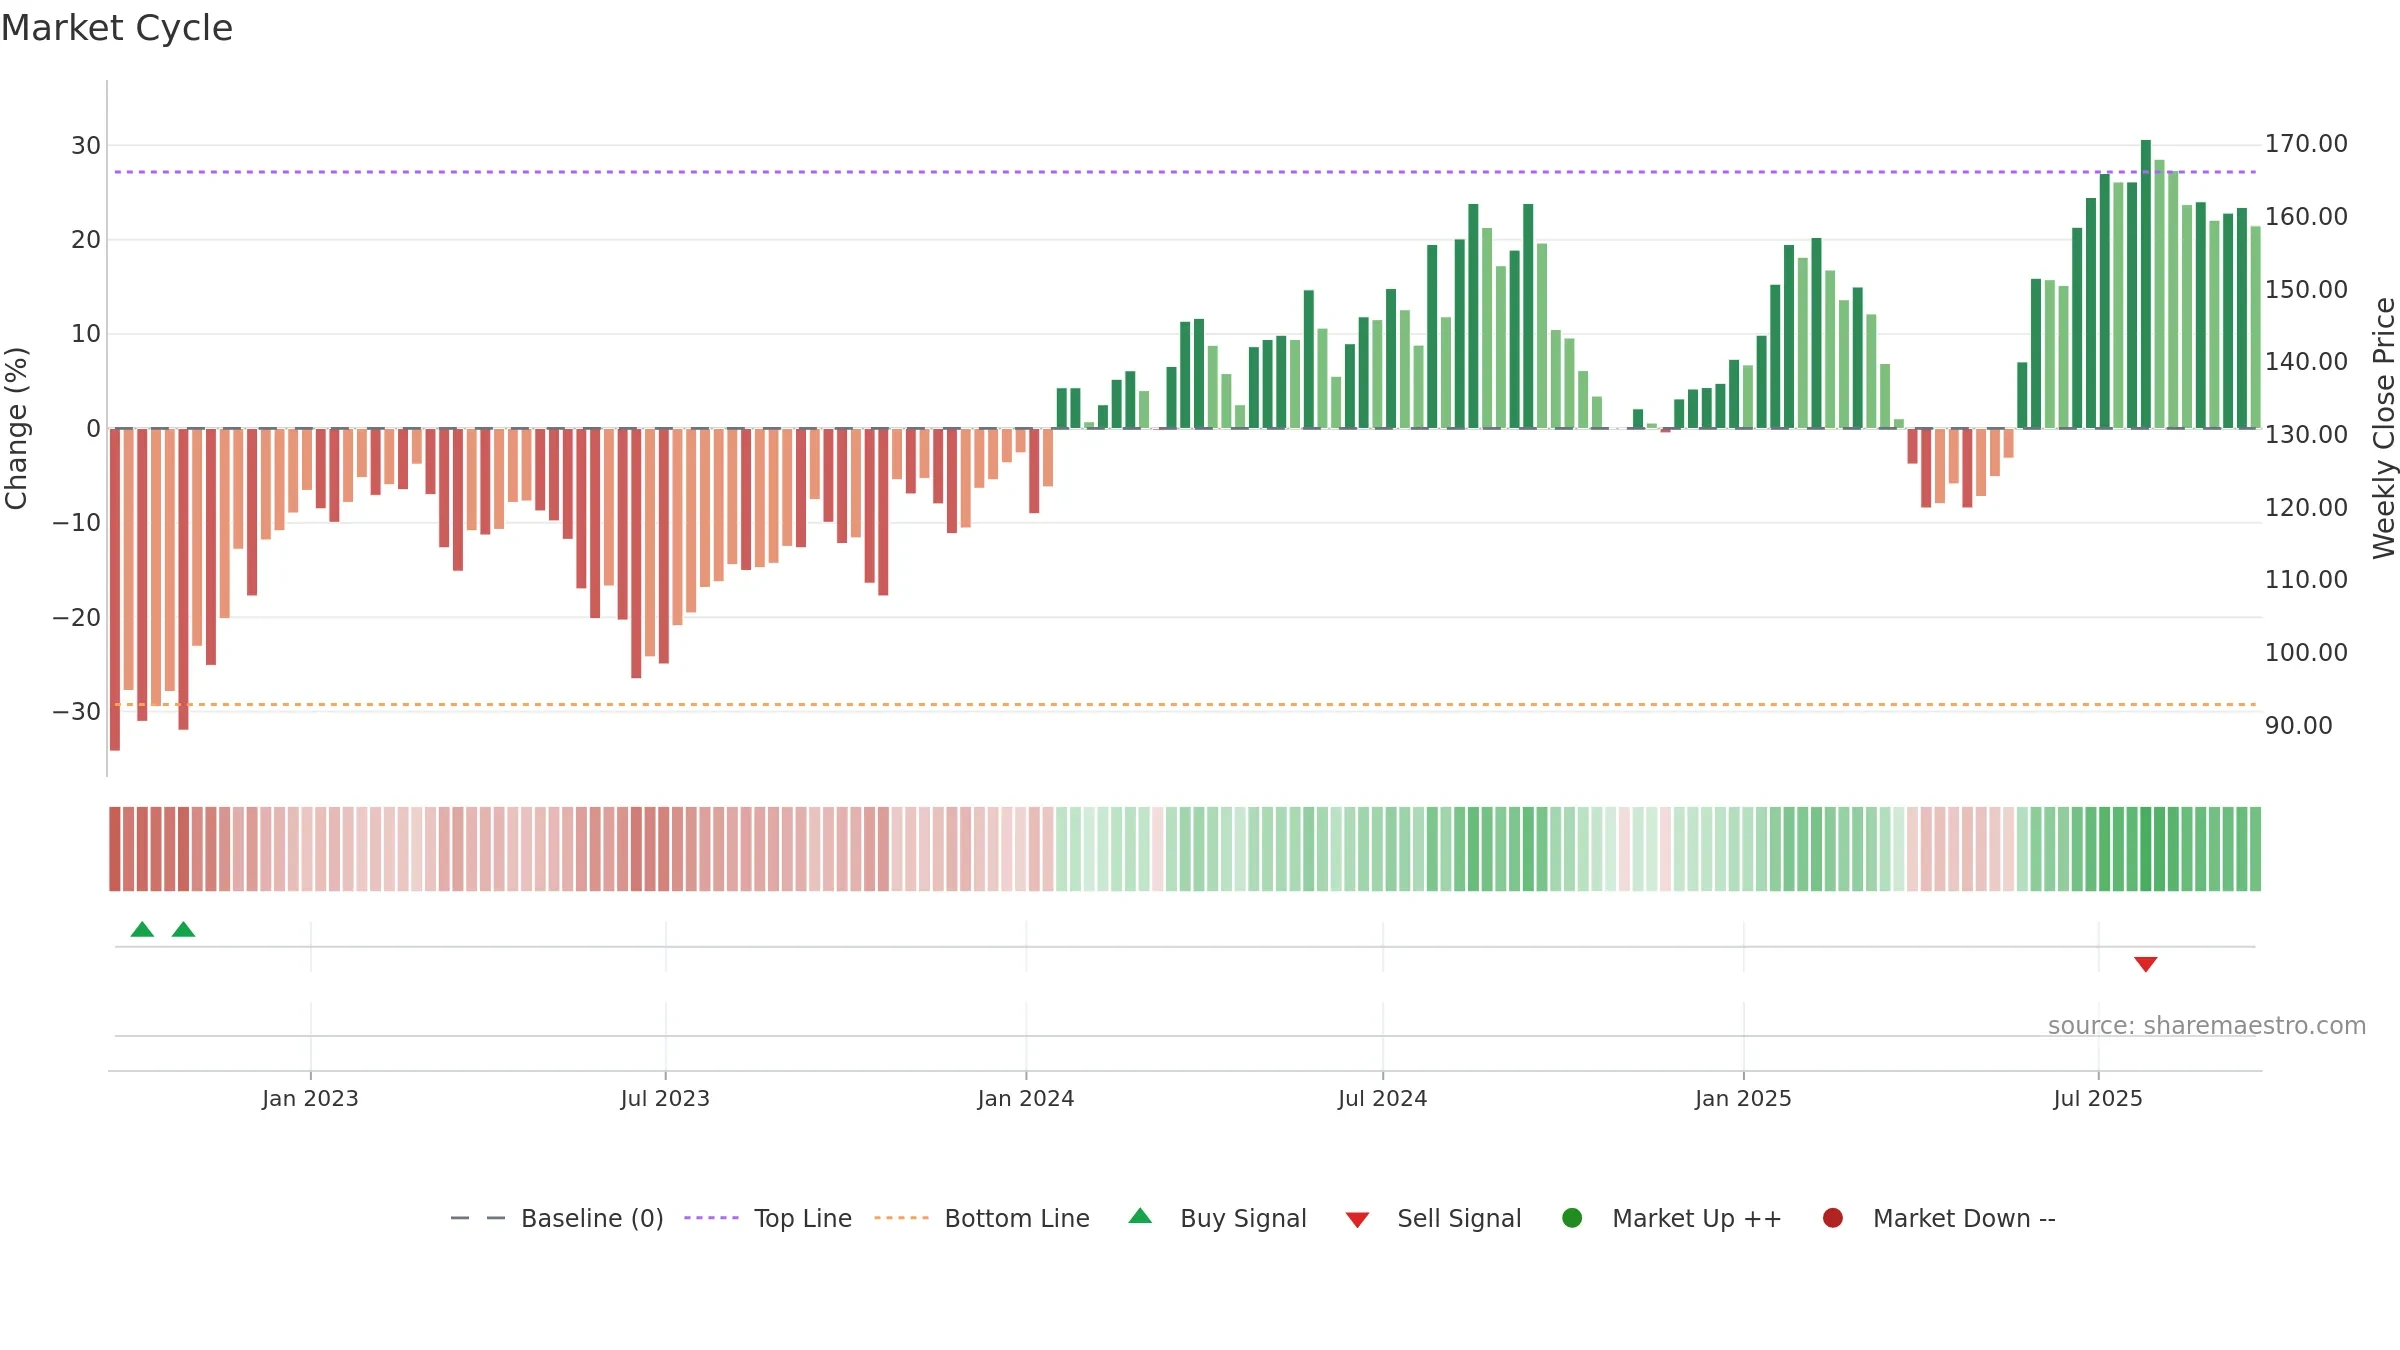This screenshot has height=1350, width=2400.
Task: Click the −30 tick on Change axis
Action: pos(77,711)
